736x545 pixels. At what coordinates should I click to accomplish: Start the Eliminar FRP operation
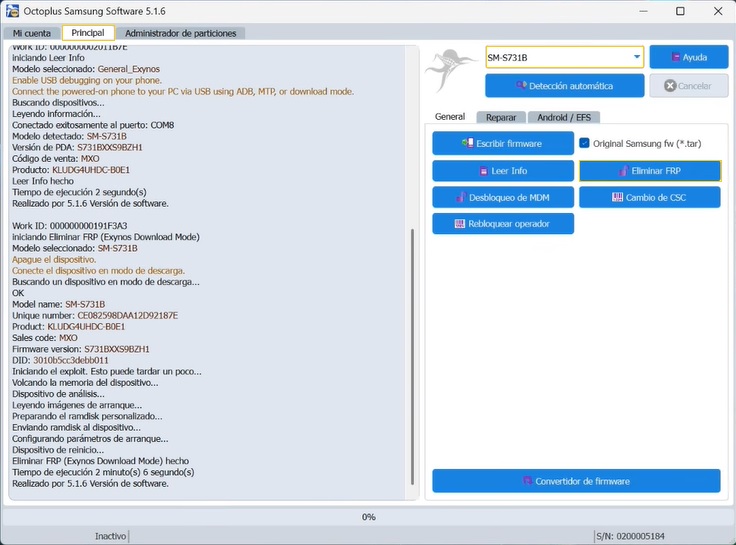pos(650,171)
